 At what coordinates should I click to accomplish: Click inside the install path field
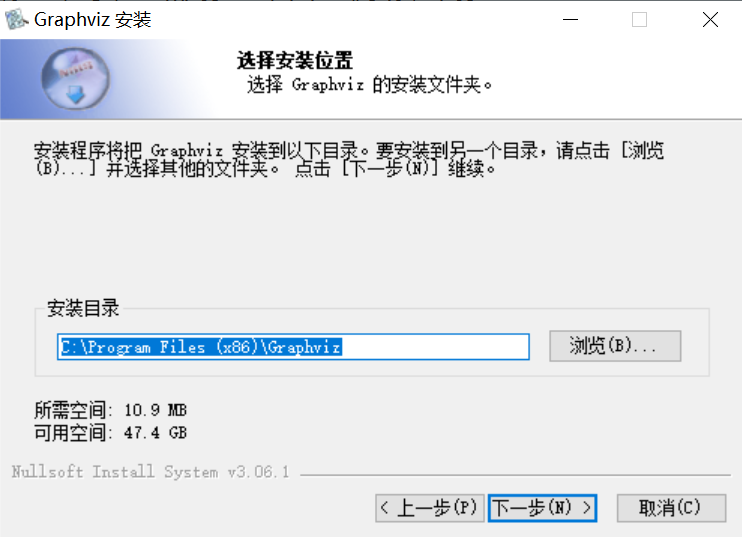(x=293, y=347)
